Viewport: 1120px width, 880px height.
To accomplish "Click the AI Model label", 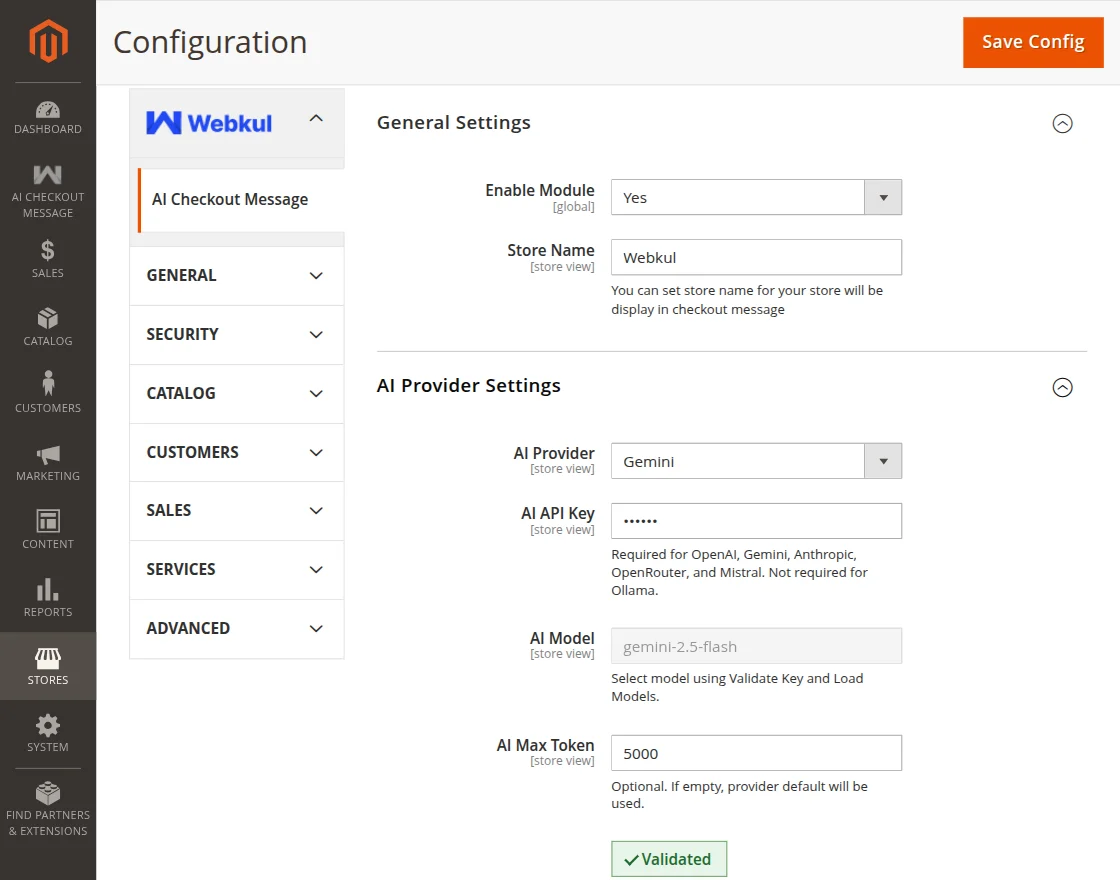I will [x=562, y=639].
